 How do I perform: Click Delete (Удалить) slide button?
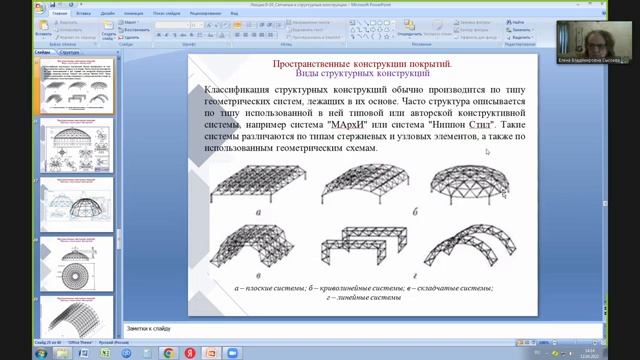coord(129,37)
